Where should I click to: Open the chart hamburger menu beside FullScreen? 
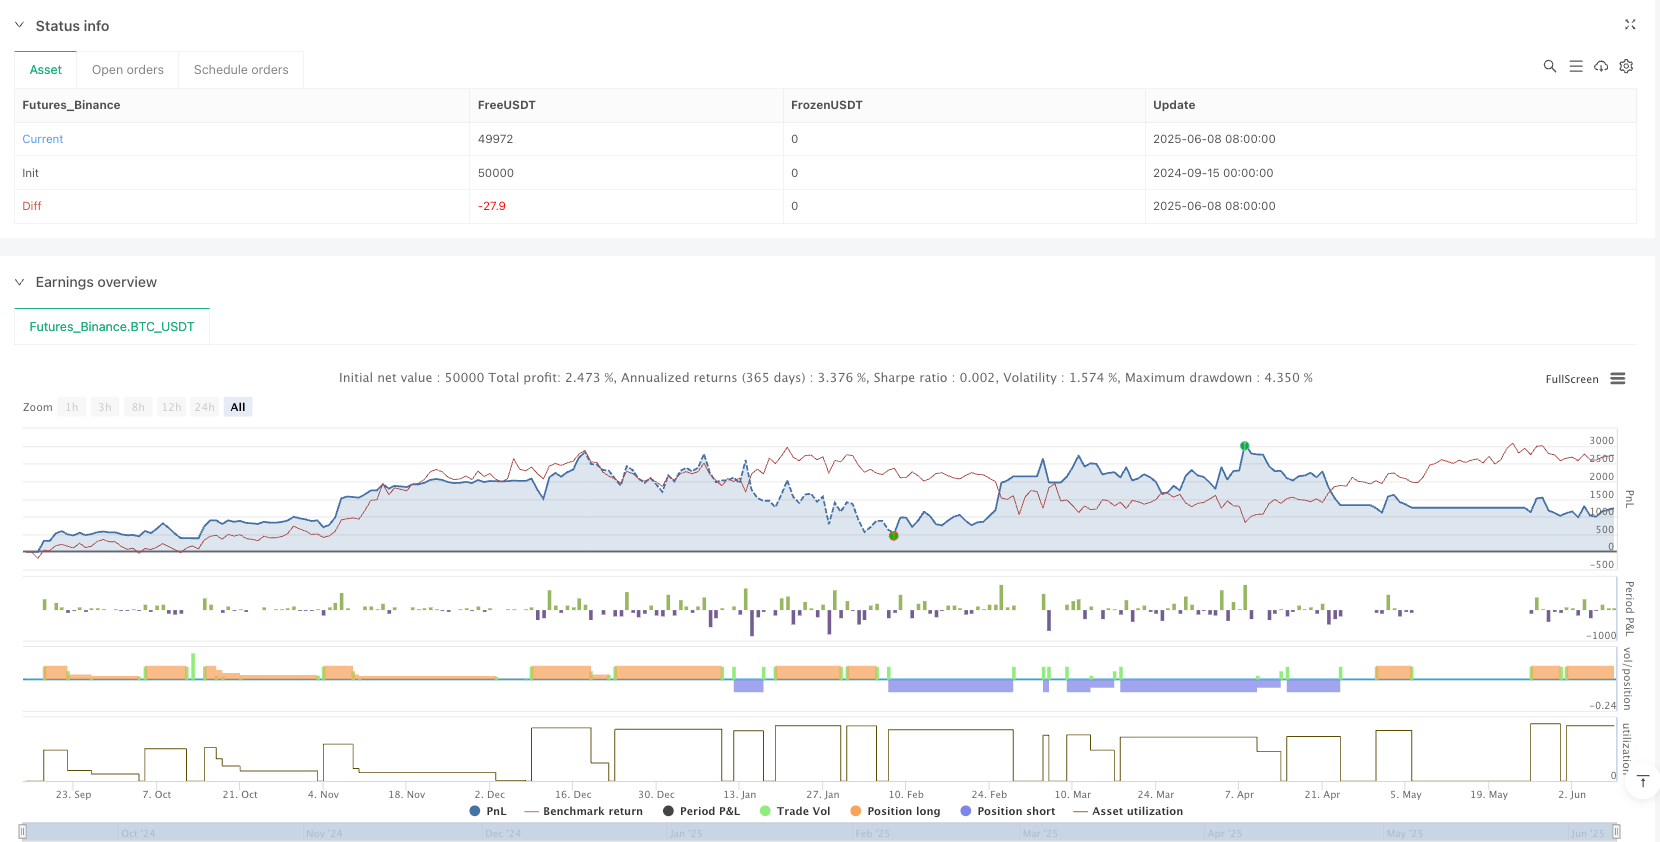coord(1618,379)
